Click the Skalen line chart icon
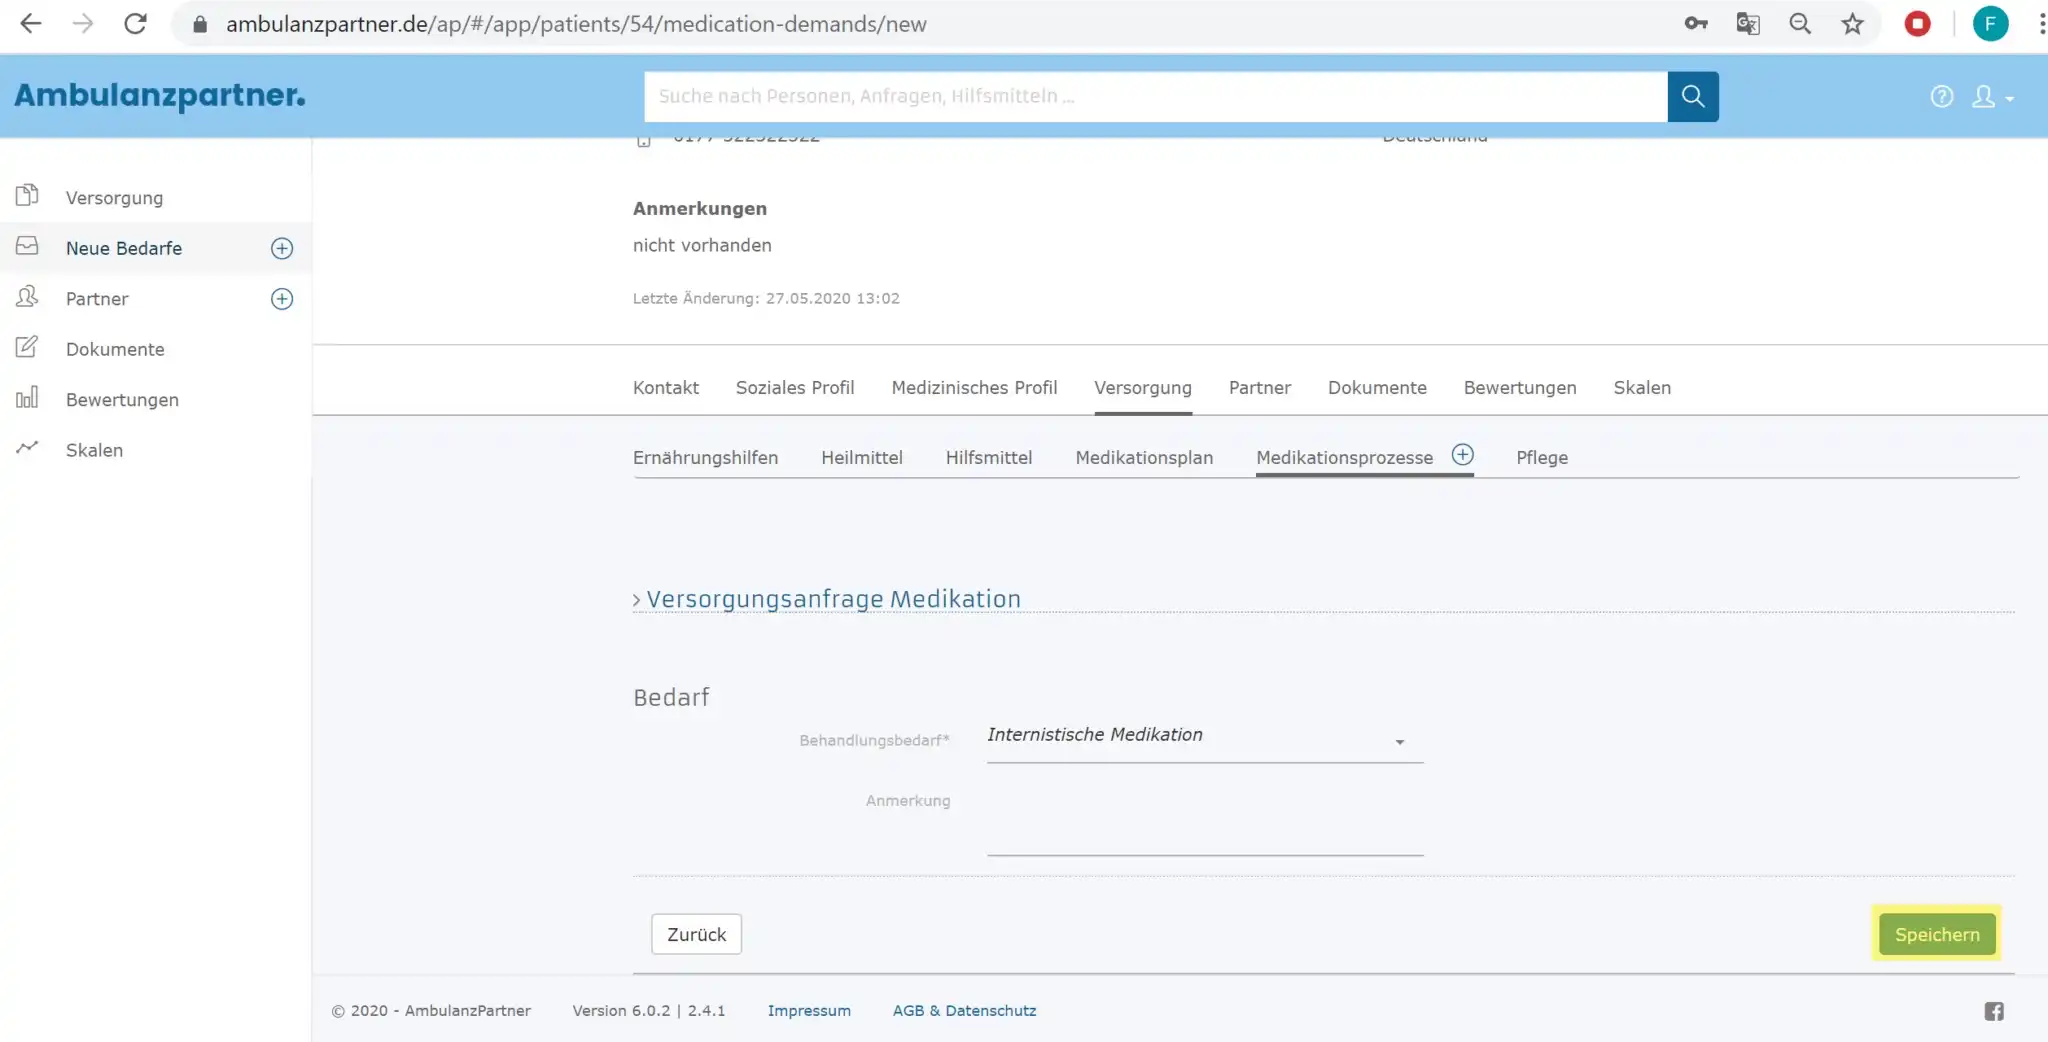The height and width of the screenshot is (1042, 2048). pos(27,447)
